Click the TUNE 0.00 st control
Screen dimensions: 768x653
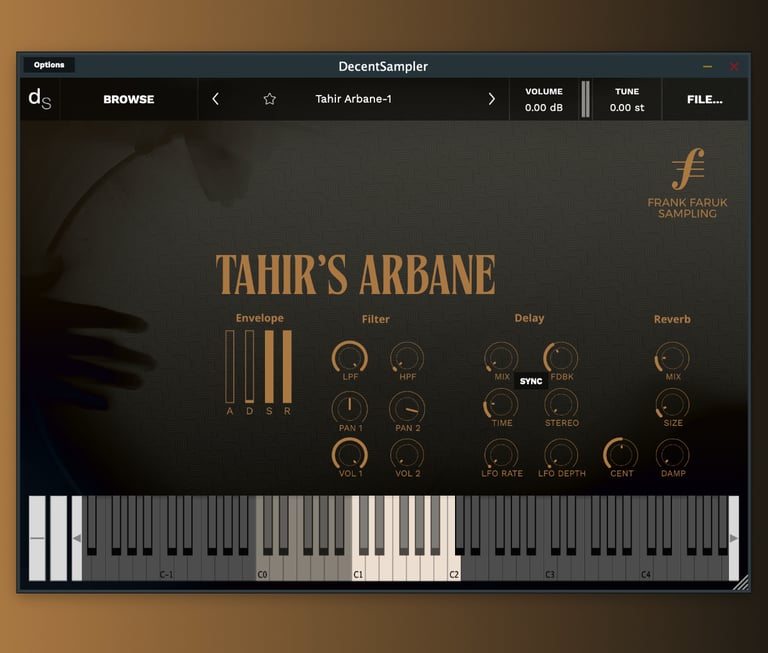627,99
